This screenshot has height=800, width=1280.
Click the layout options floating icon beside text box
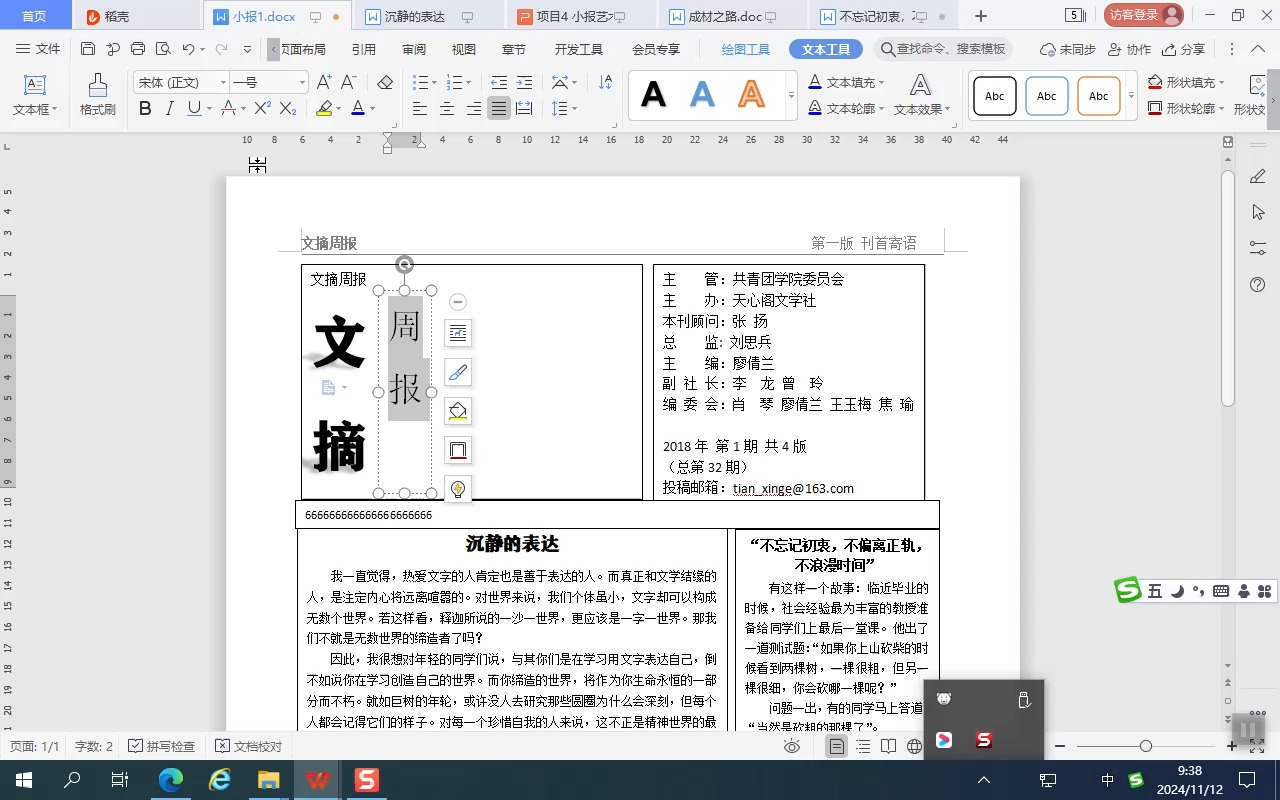(458, 333)
